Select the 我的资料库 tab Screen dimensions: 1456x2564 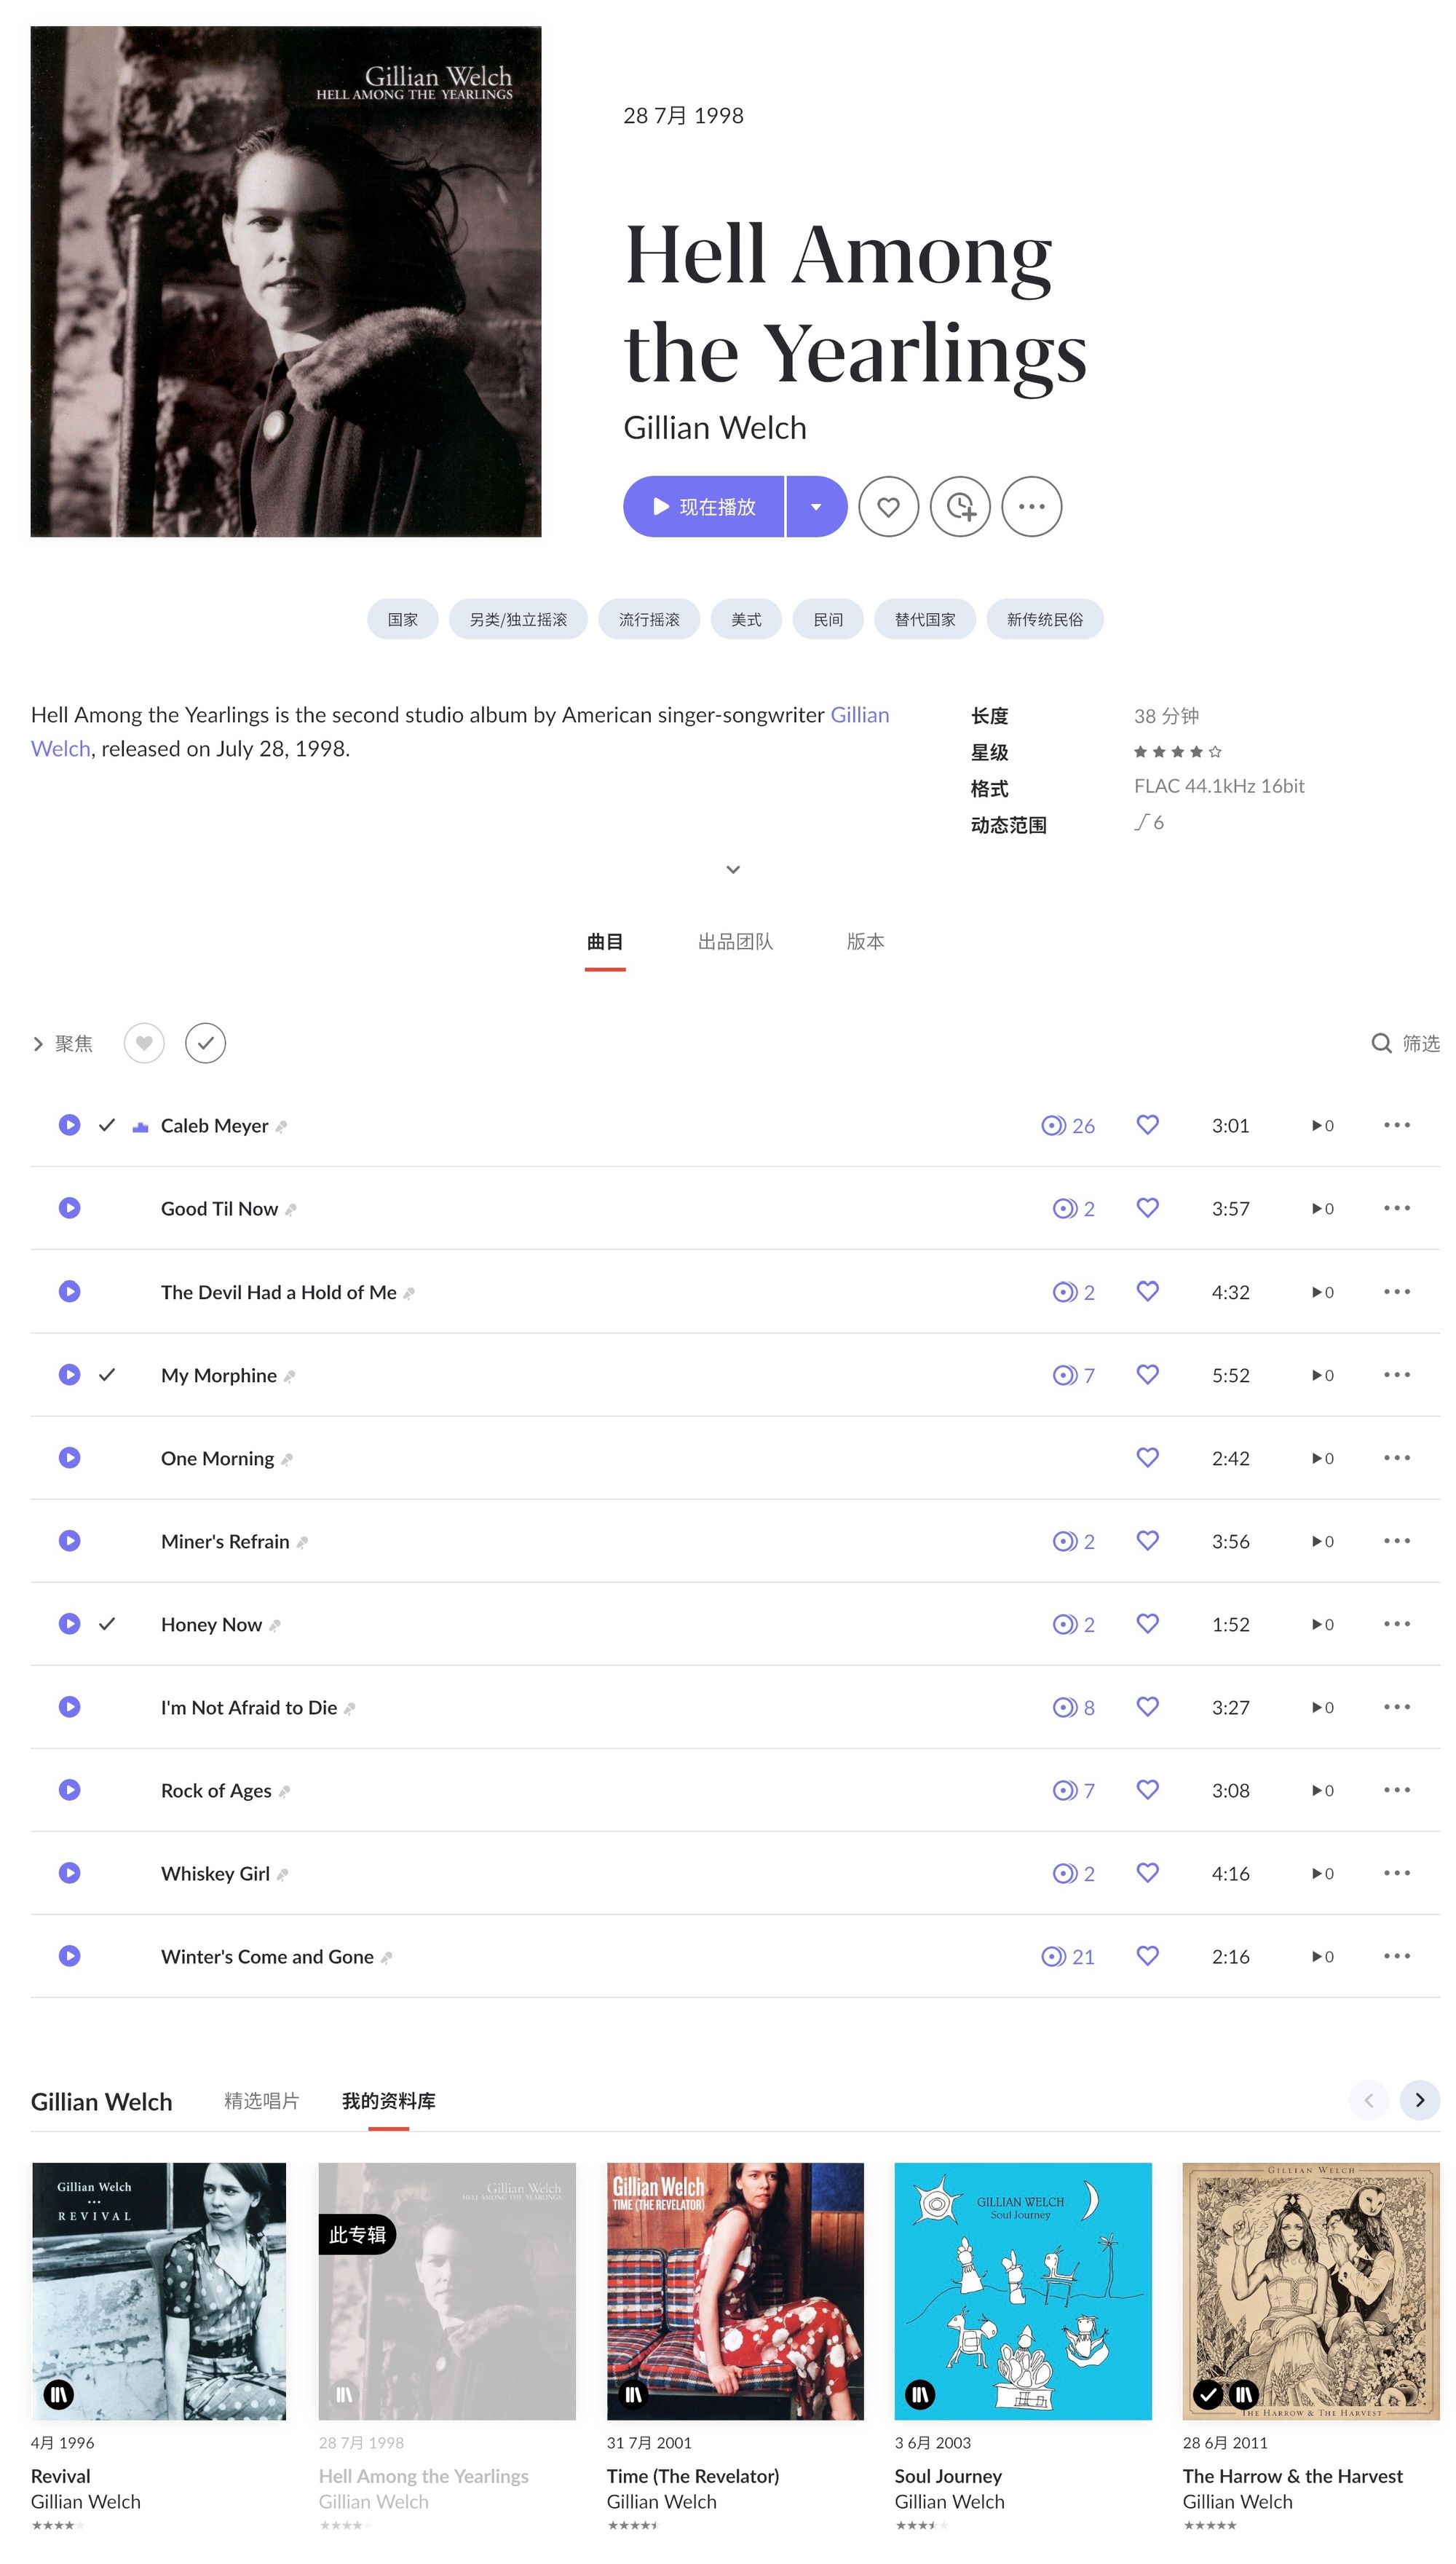point(388,2101)
